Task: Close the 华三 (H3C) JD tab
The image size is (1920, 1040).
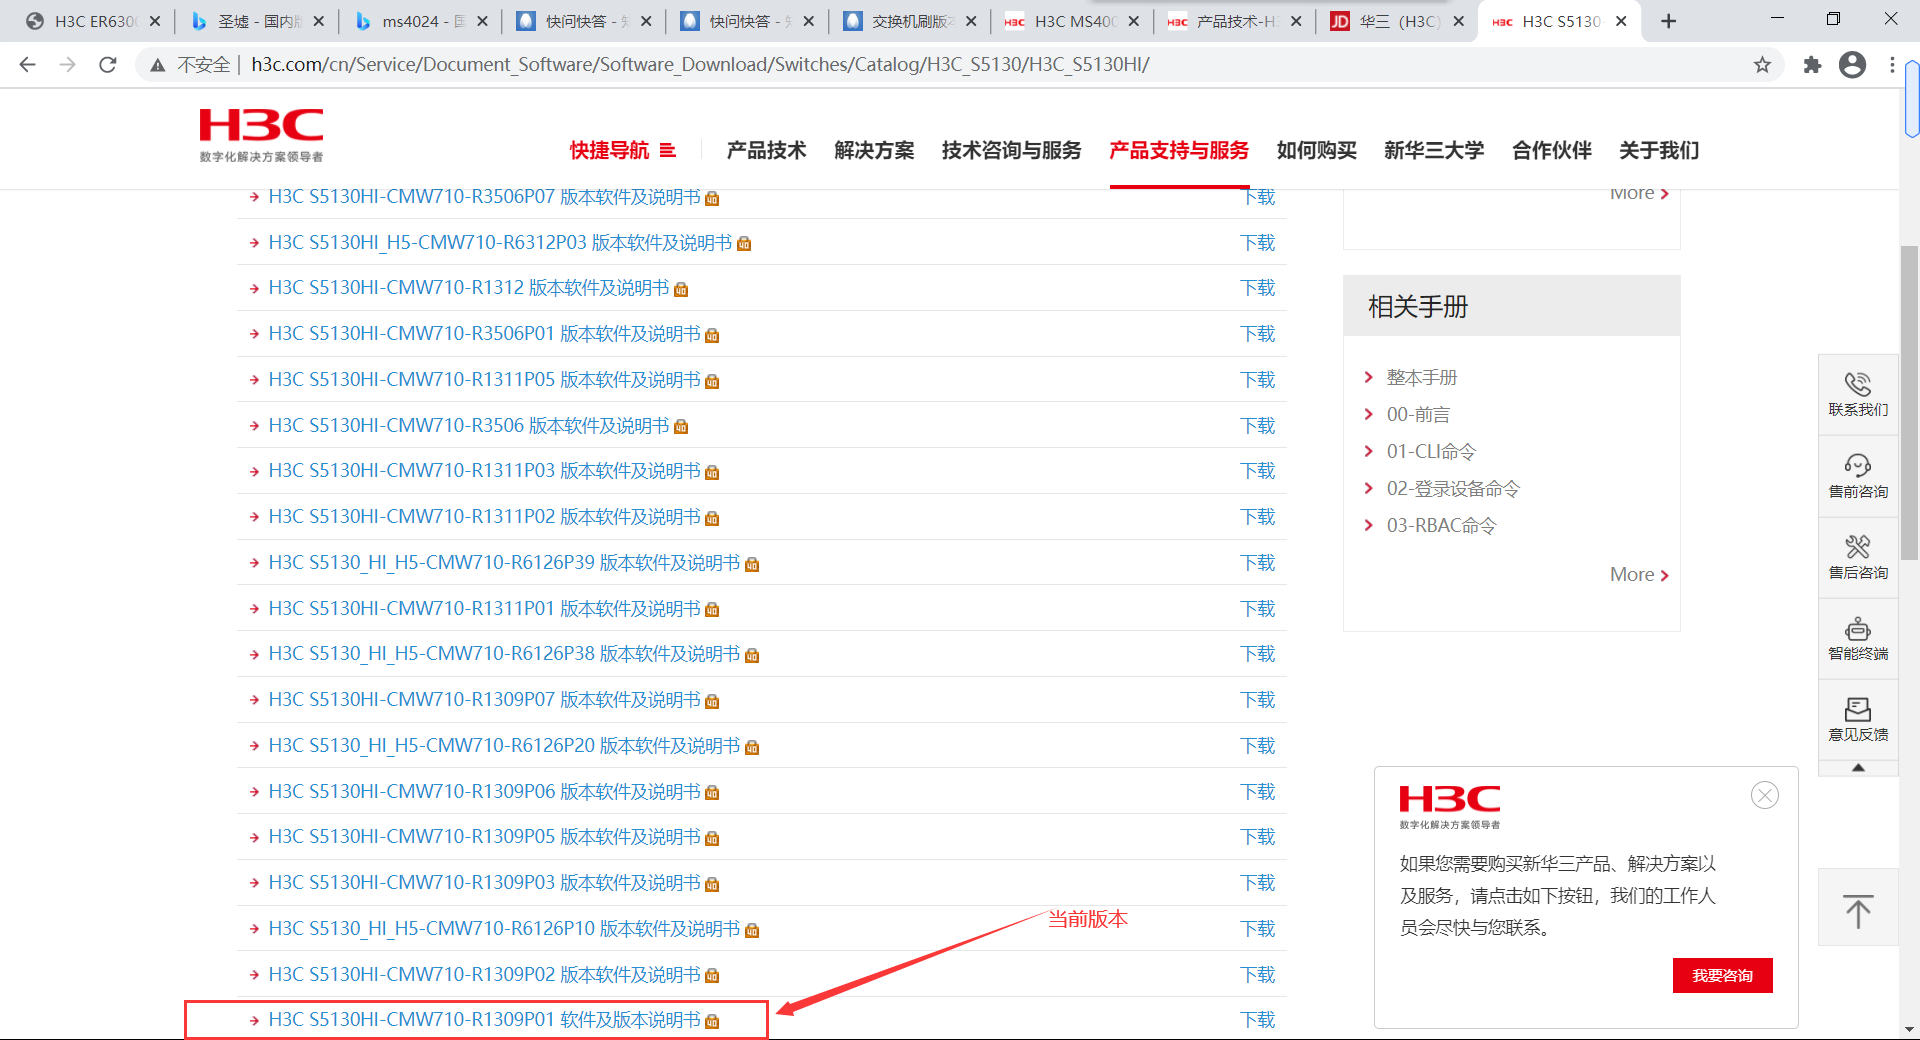Action: (1459, 21)
